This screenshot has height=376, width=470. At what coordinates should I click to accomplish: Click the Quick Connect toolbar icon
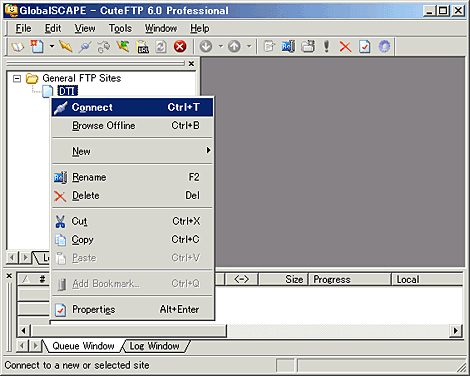pos(123,47)
